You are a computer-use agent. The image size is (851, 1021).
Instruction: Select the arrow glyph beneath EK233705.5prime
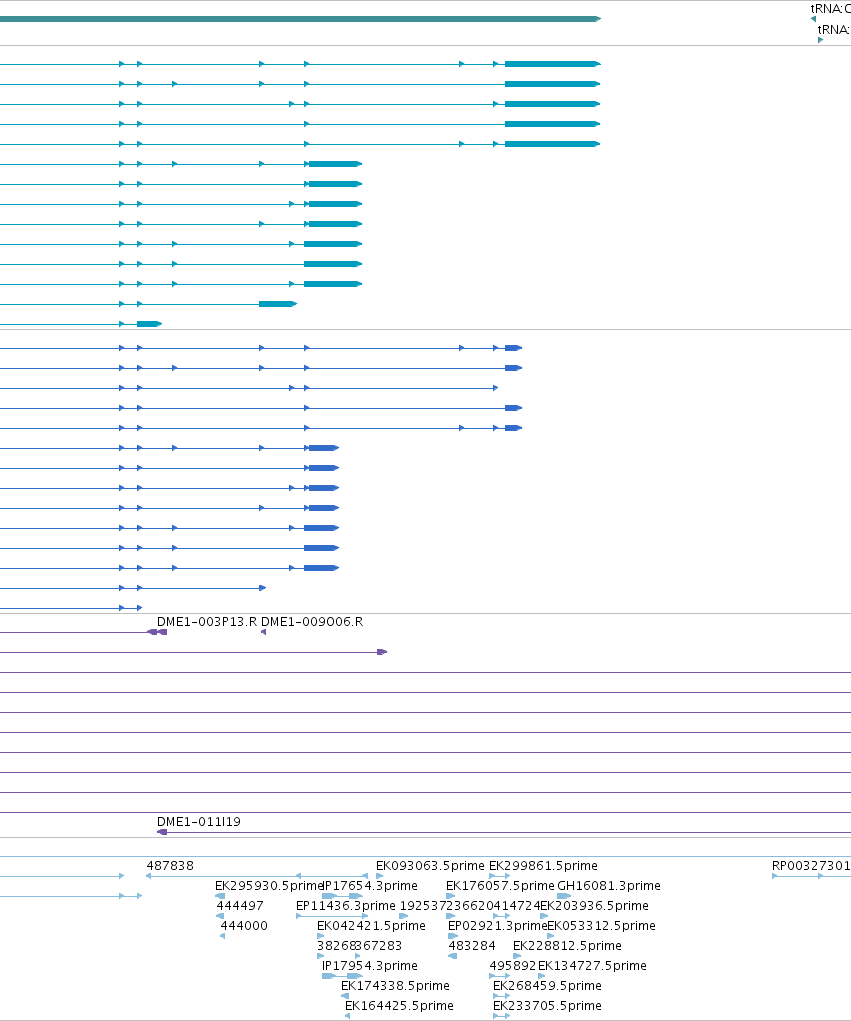point(501,1016)
